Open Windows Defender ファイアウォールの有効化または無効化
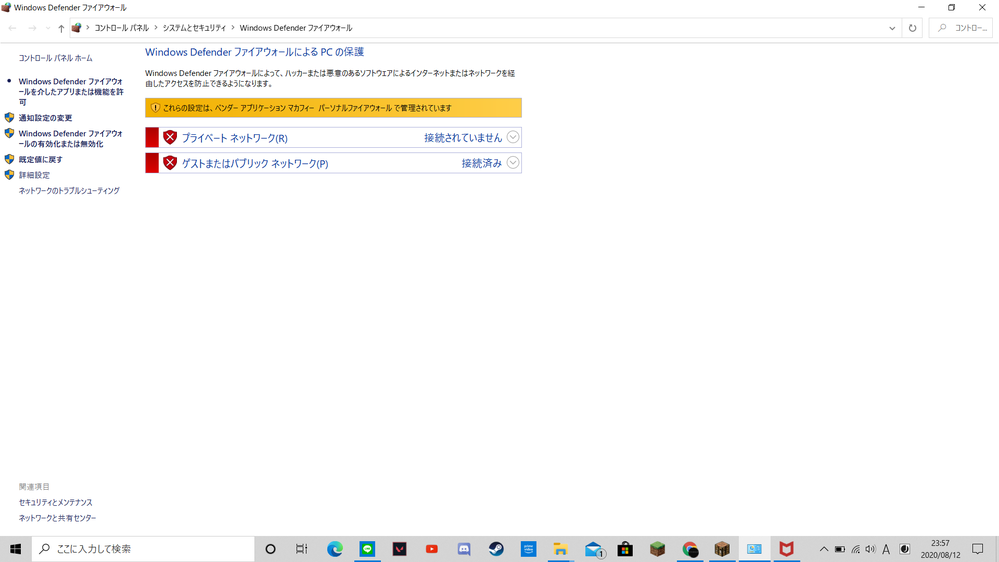Image resolution: width=999 pixels, height=562 pixels. tap(70, 139)
